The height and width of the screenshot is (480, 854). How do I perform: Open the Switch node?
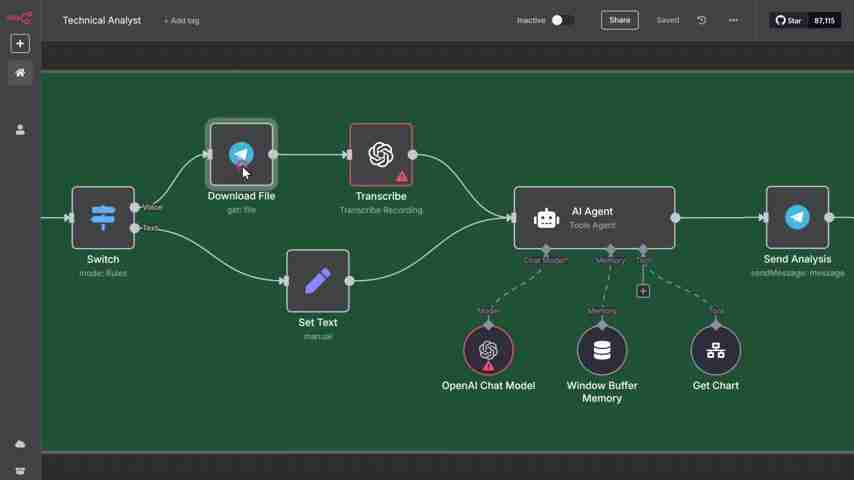(103, 217)
